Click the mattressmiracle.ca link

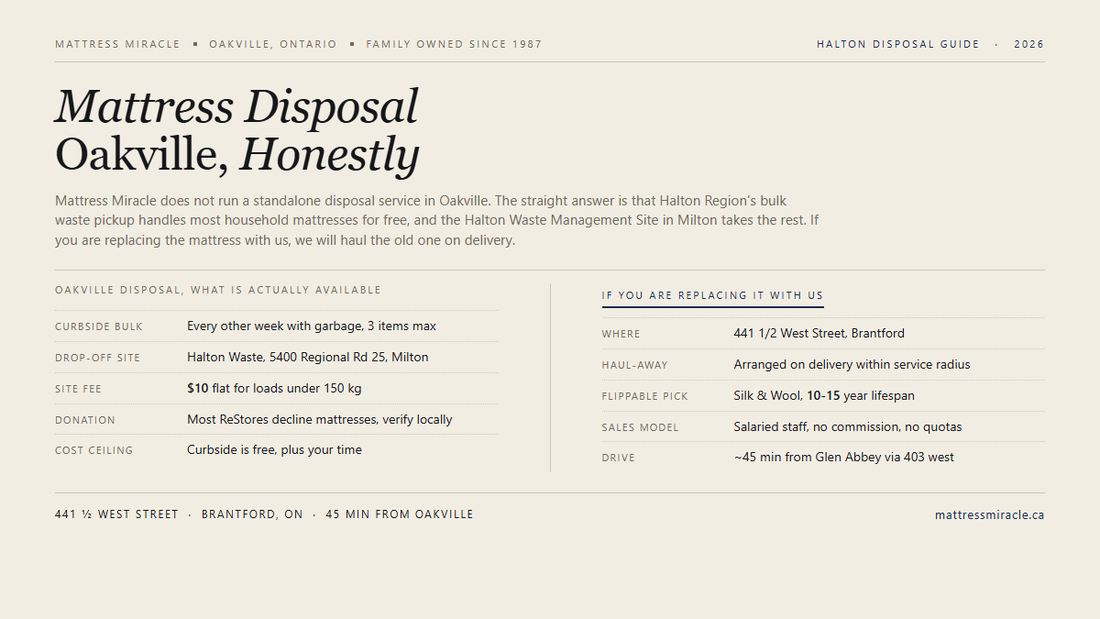pos(989,515)
